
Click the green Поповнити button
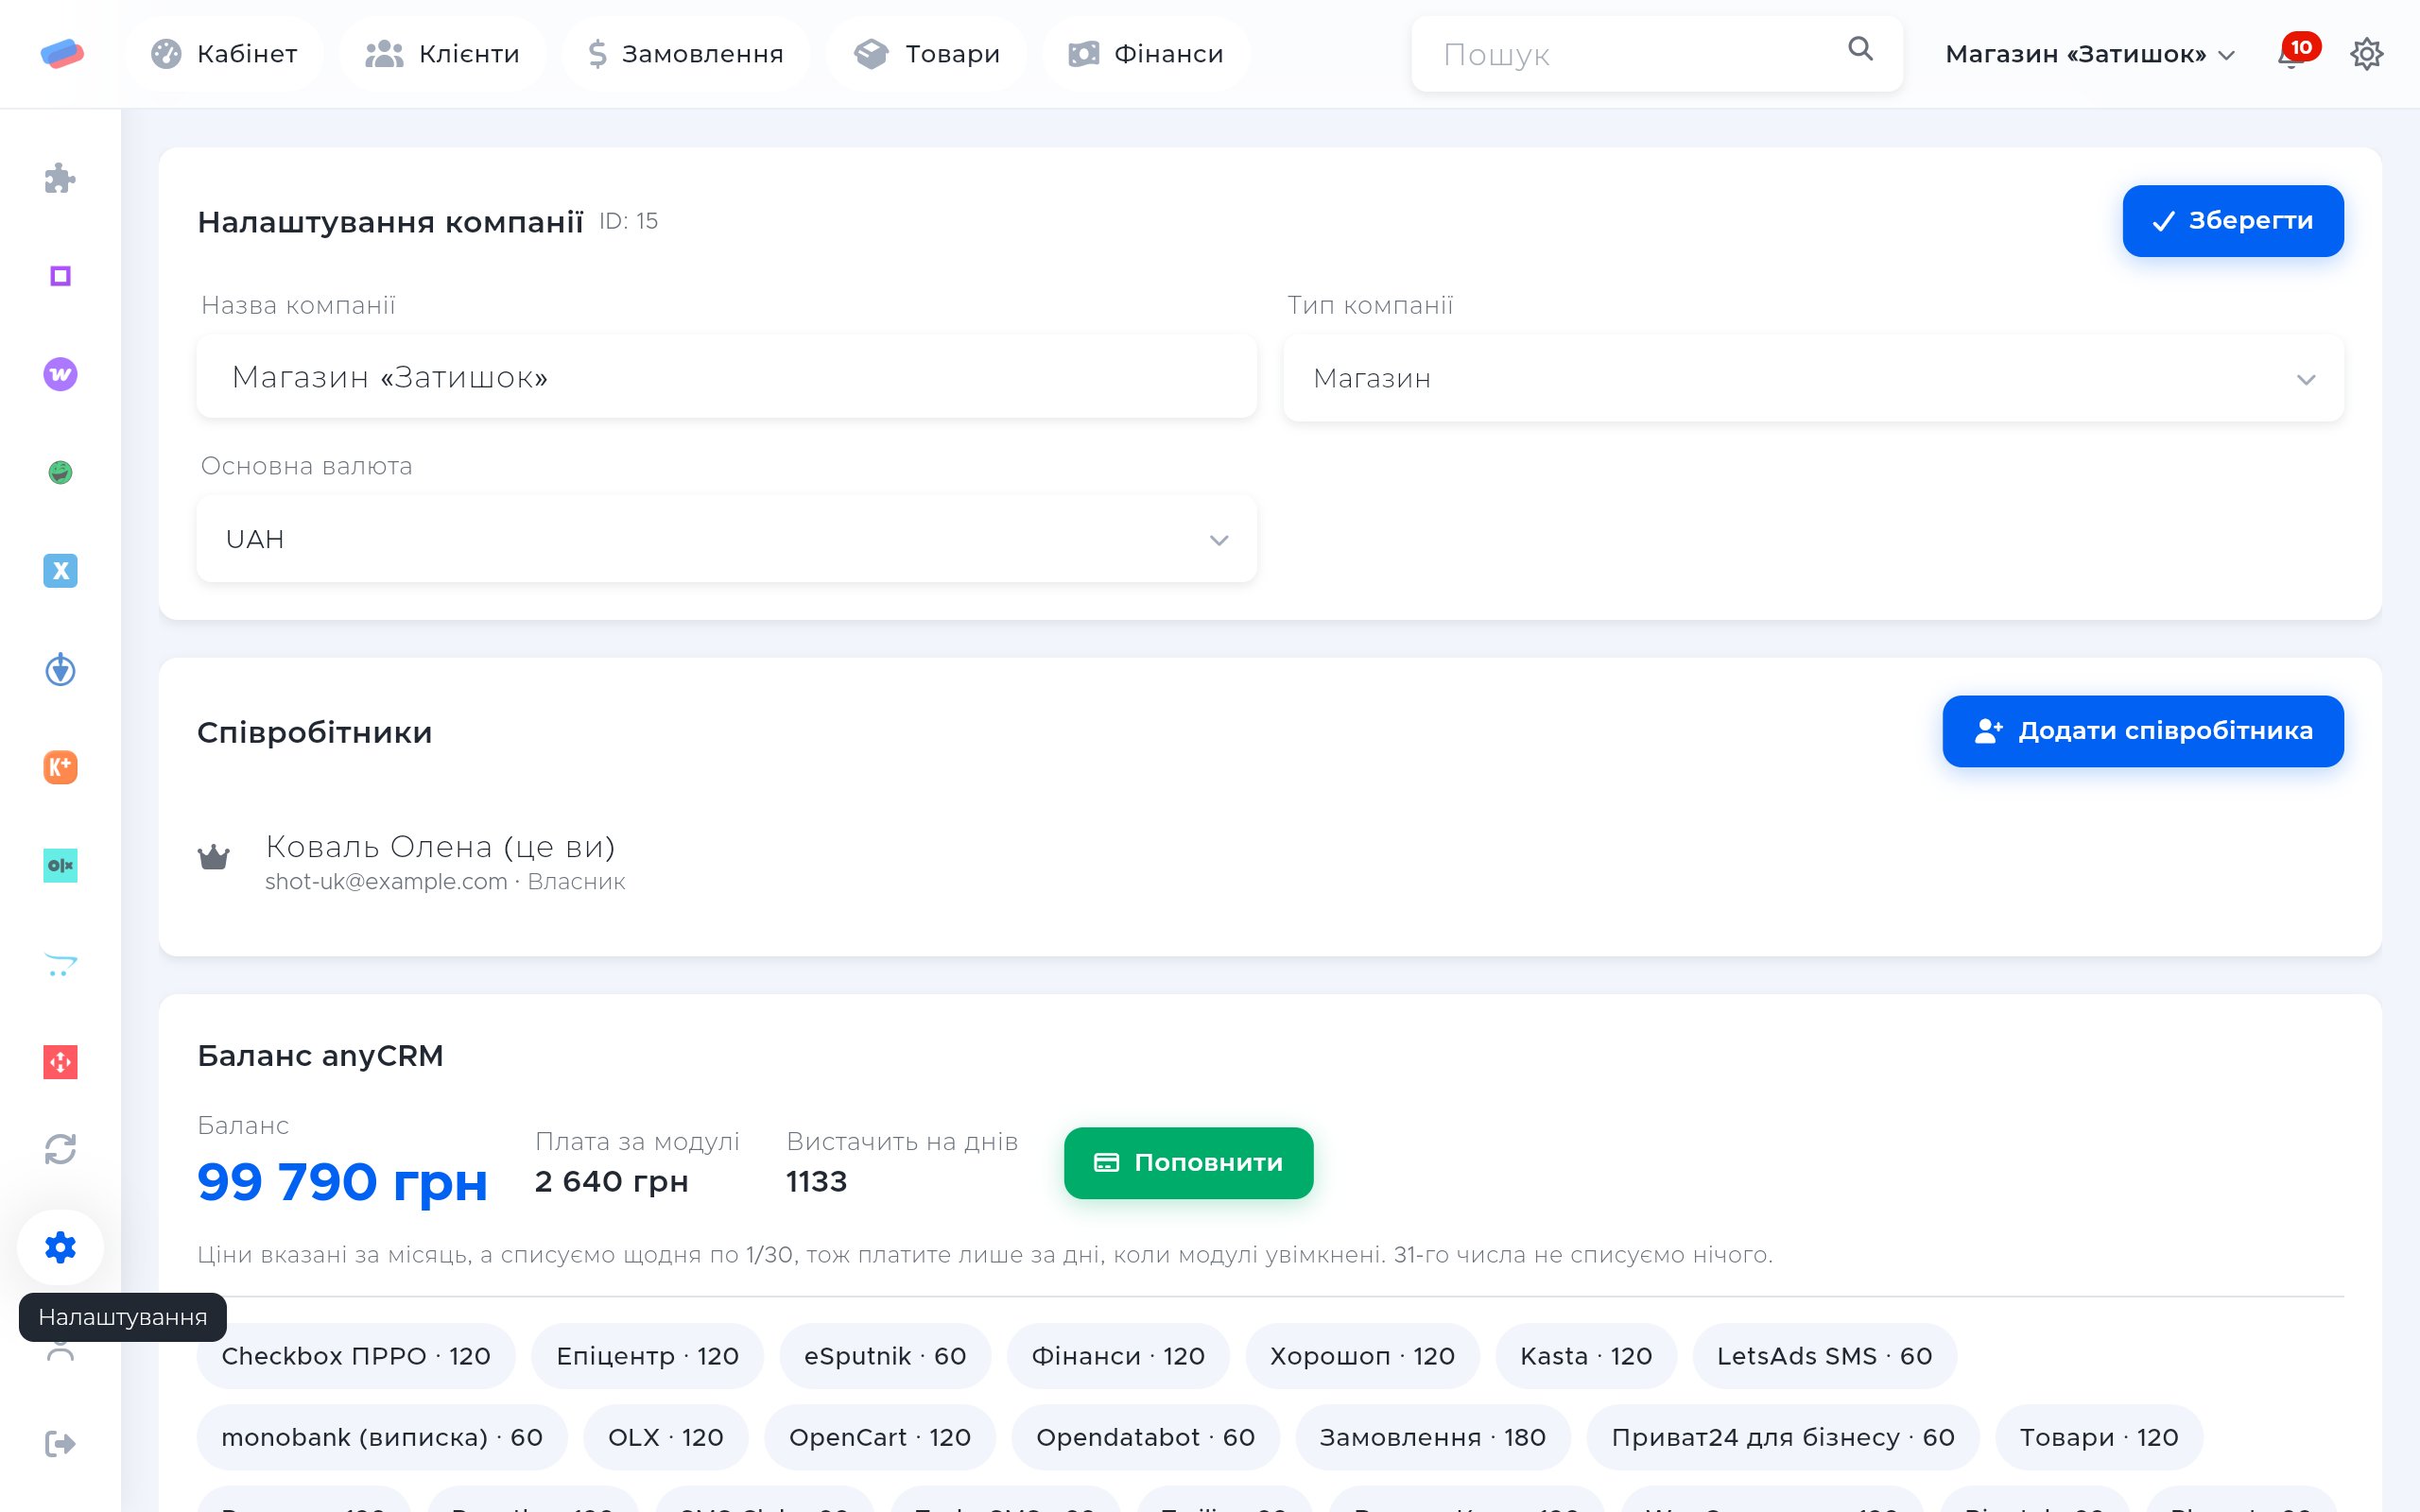pyautogui.click(x=1188, y=1163)
